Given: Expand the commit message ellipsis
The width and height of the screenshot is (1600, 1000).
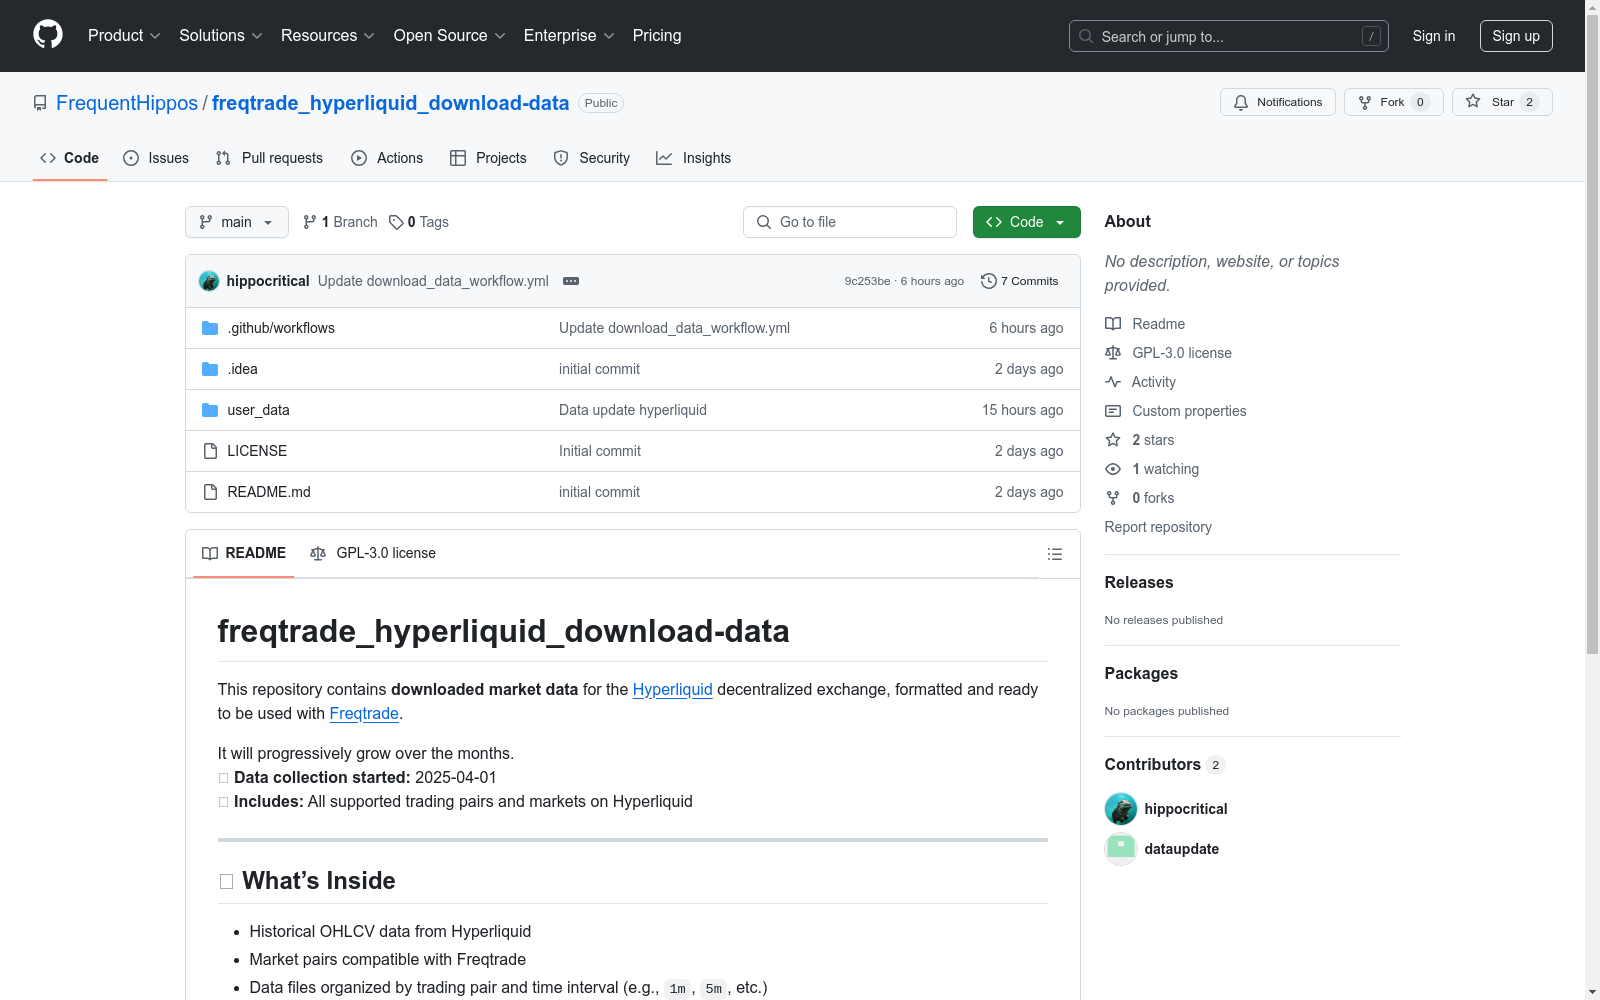Looking at the screenshot, I should click(571, 281).
